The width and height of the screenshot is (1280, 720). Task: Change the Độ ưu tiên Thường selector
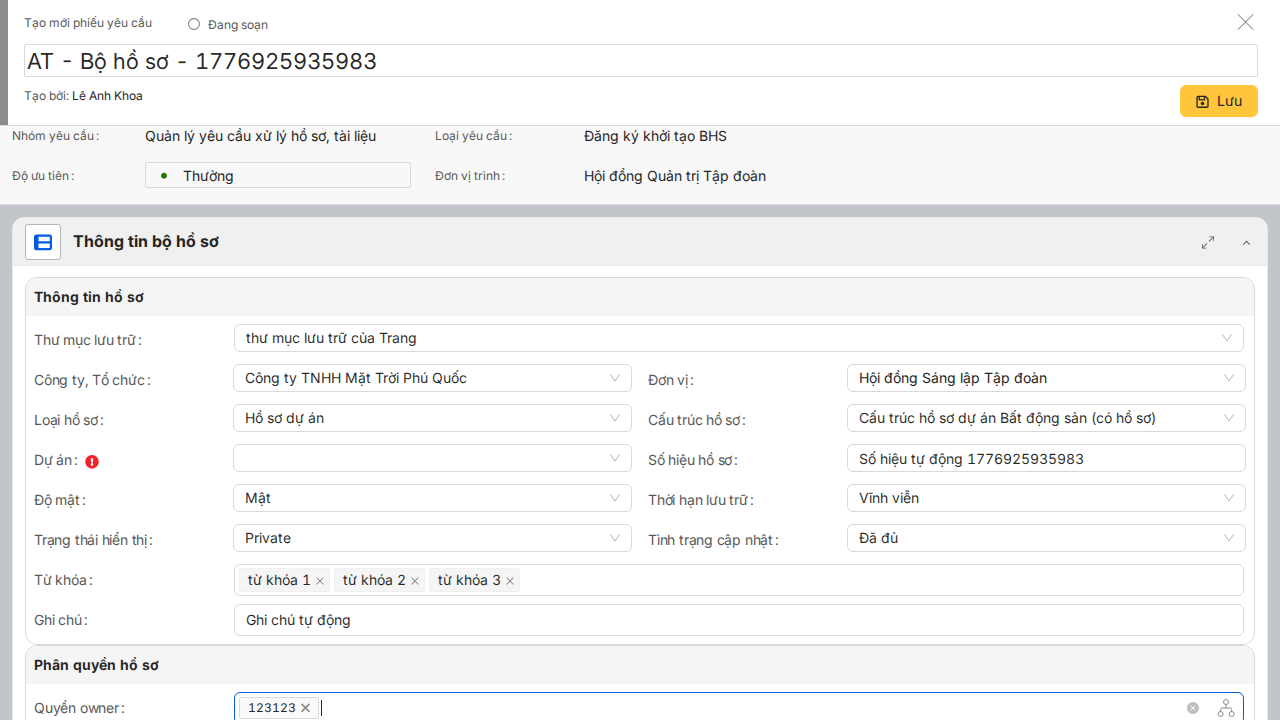pyautogui.click(x=277, y=176)
